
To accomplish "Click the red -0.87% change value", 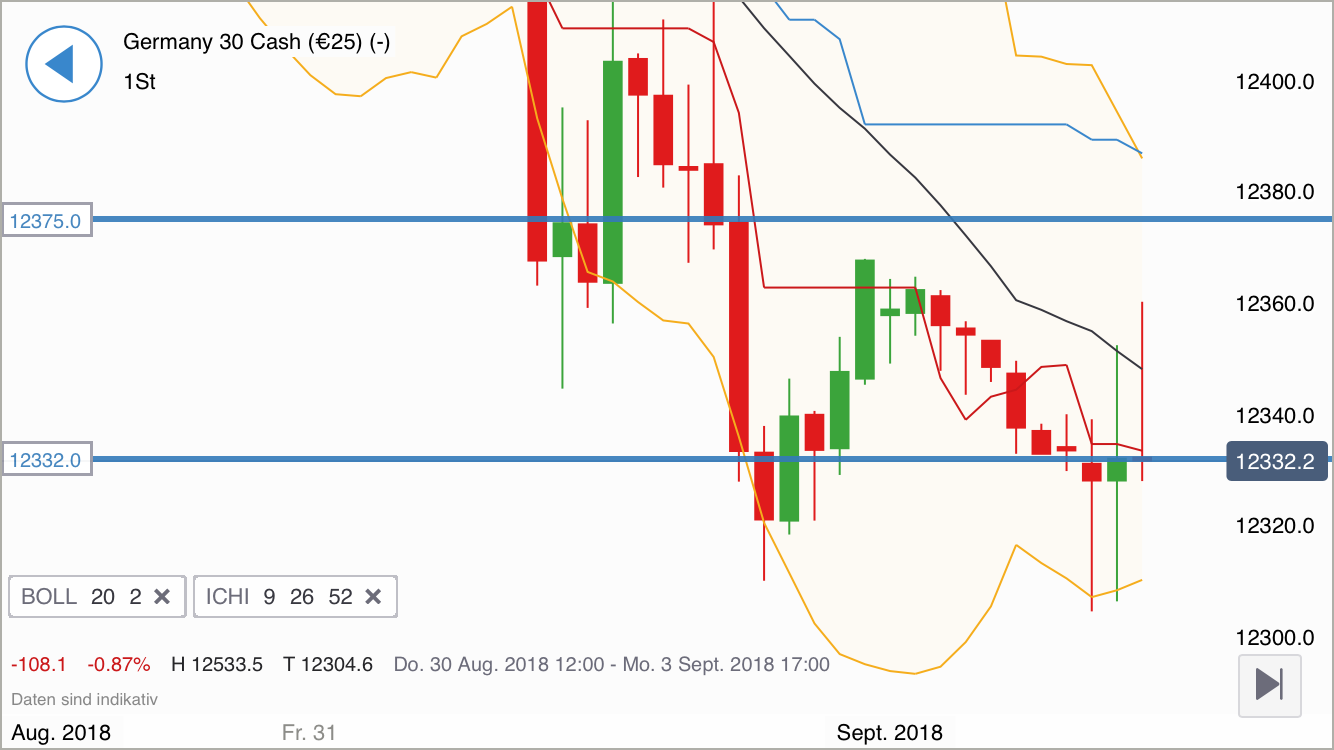I will coord(118,663).
